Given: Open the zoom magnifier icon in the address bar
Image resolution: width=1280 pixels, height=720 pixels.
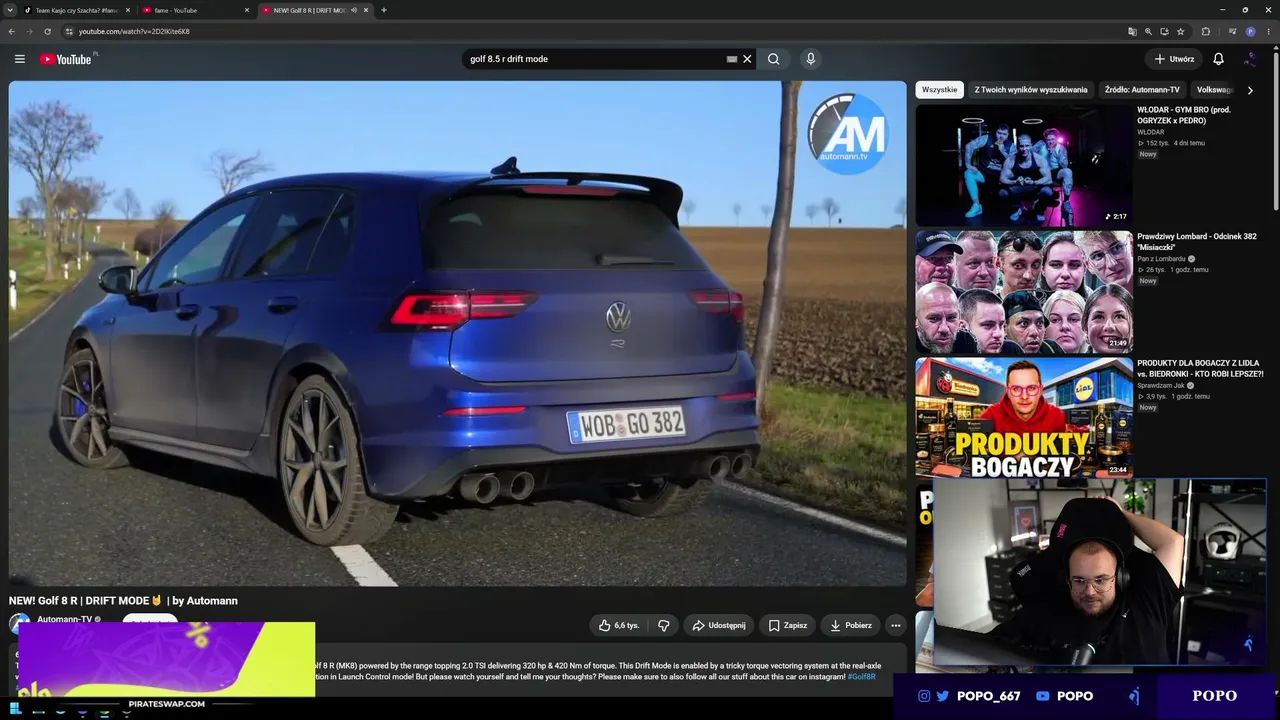Looking at the screenshot, I should tap(1148, 31).
